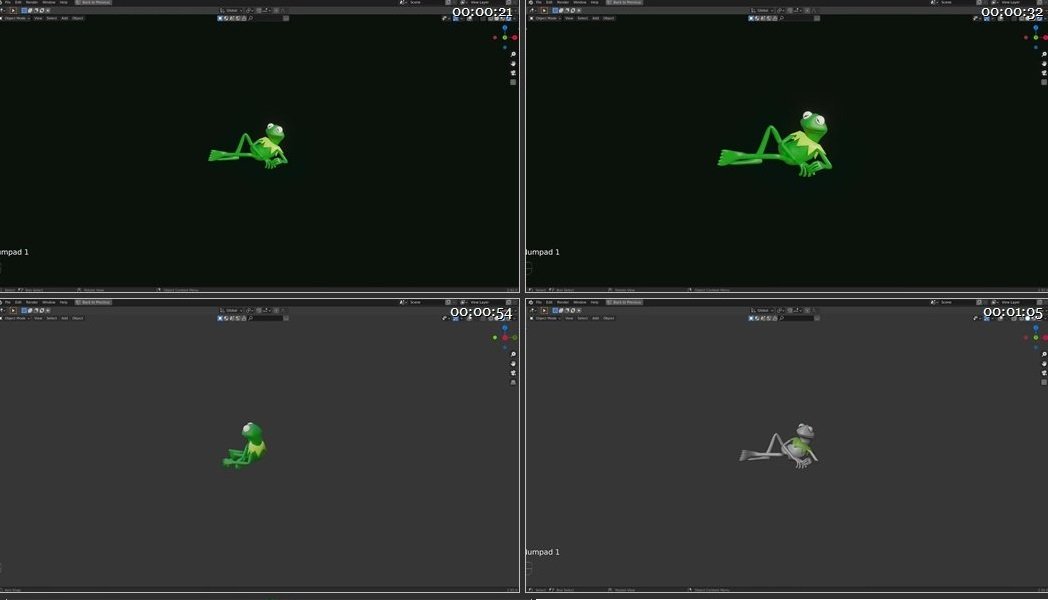This screenshot has height=600, width=1048.
Task: Click the red axis gizmo in the 00:00:54 viewport
Action: (x=505, y=337)
